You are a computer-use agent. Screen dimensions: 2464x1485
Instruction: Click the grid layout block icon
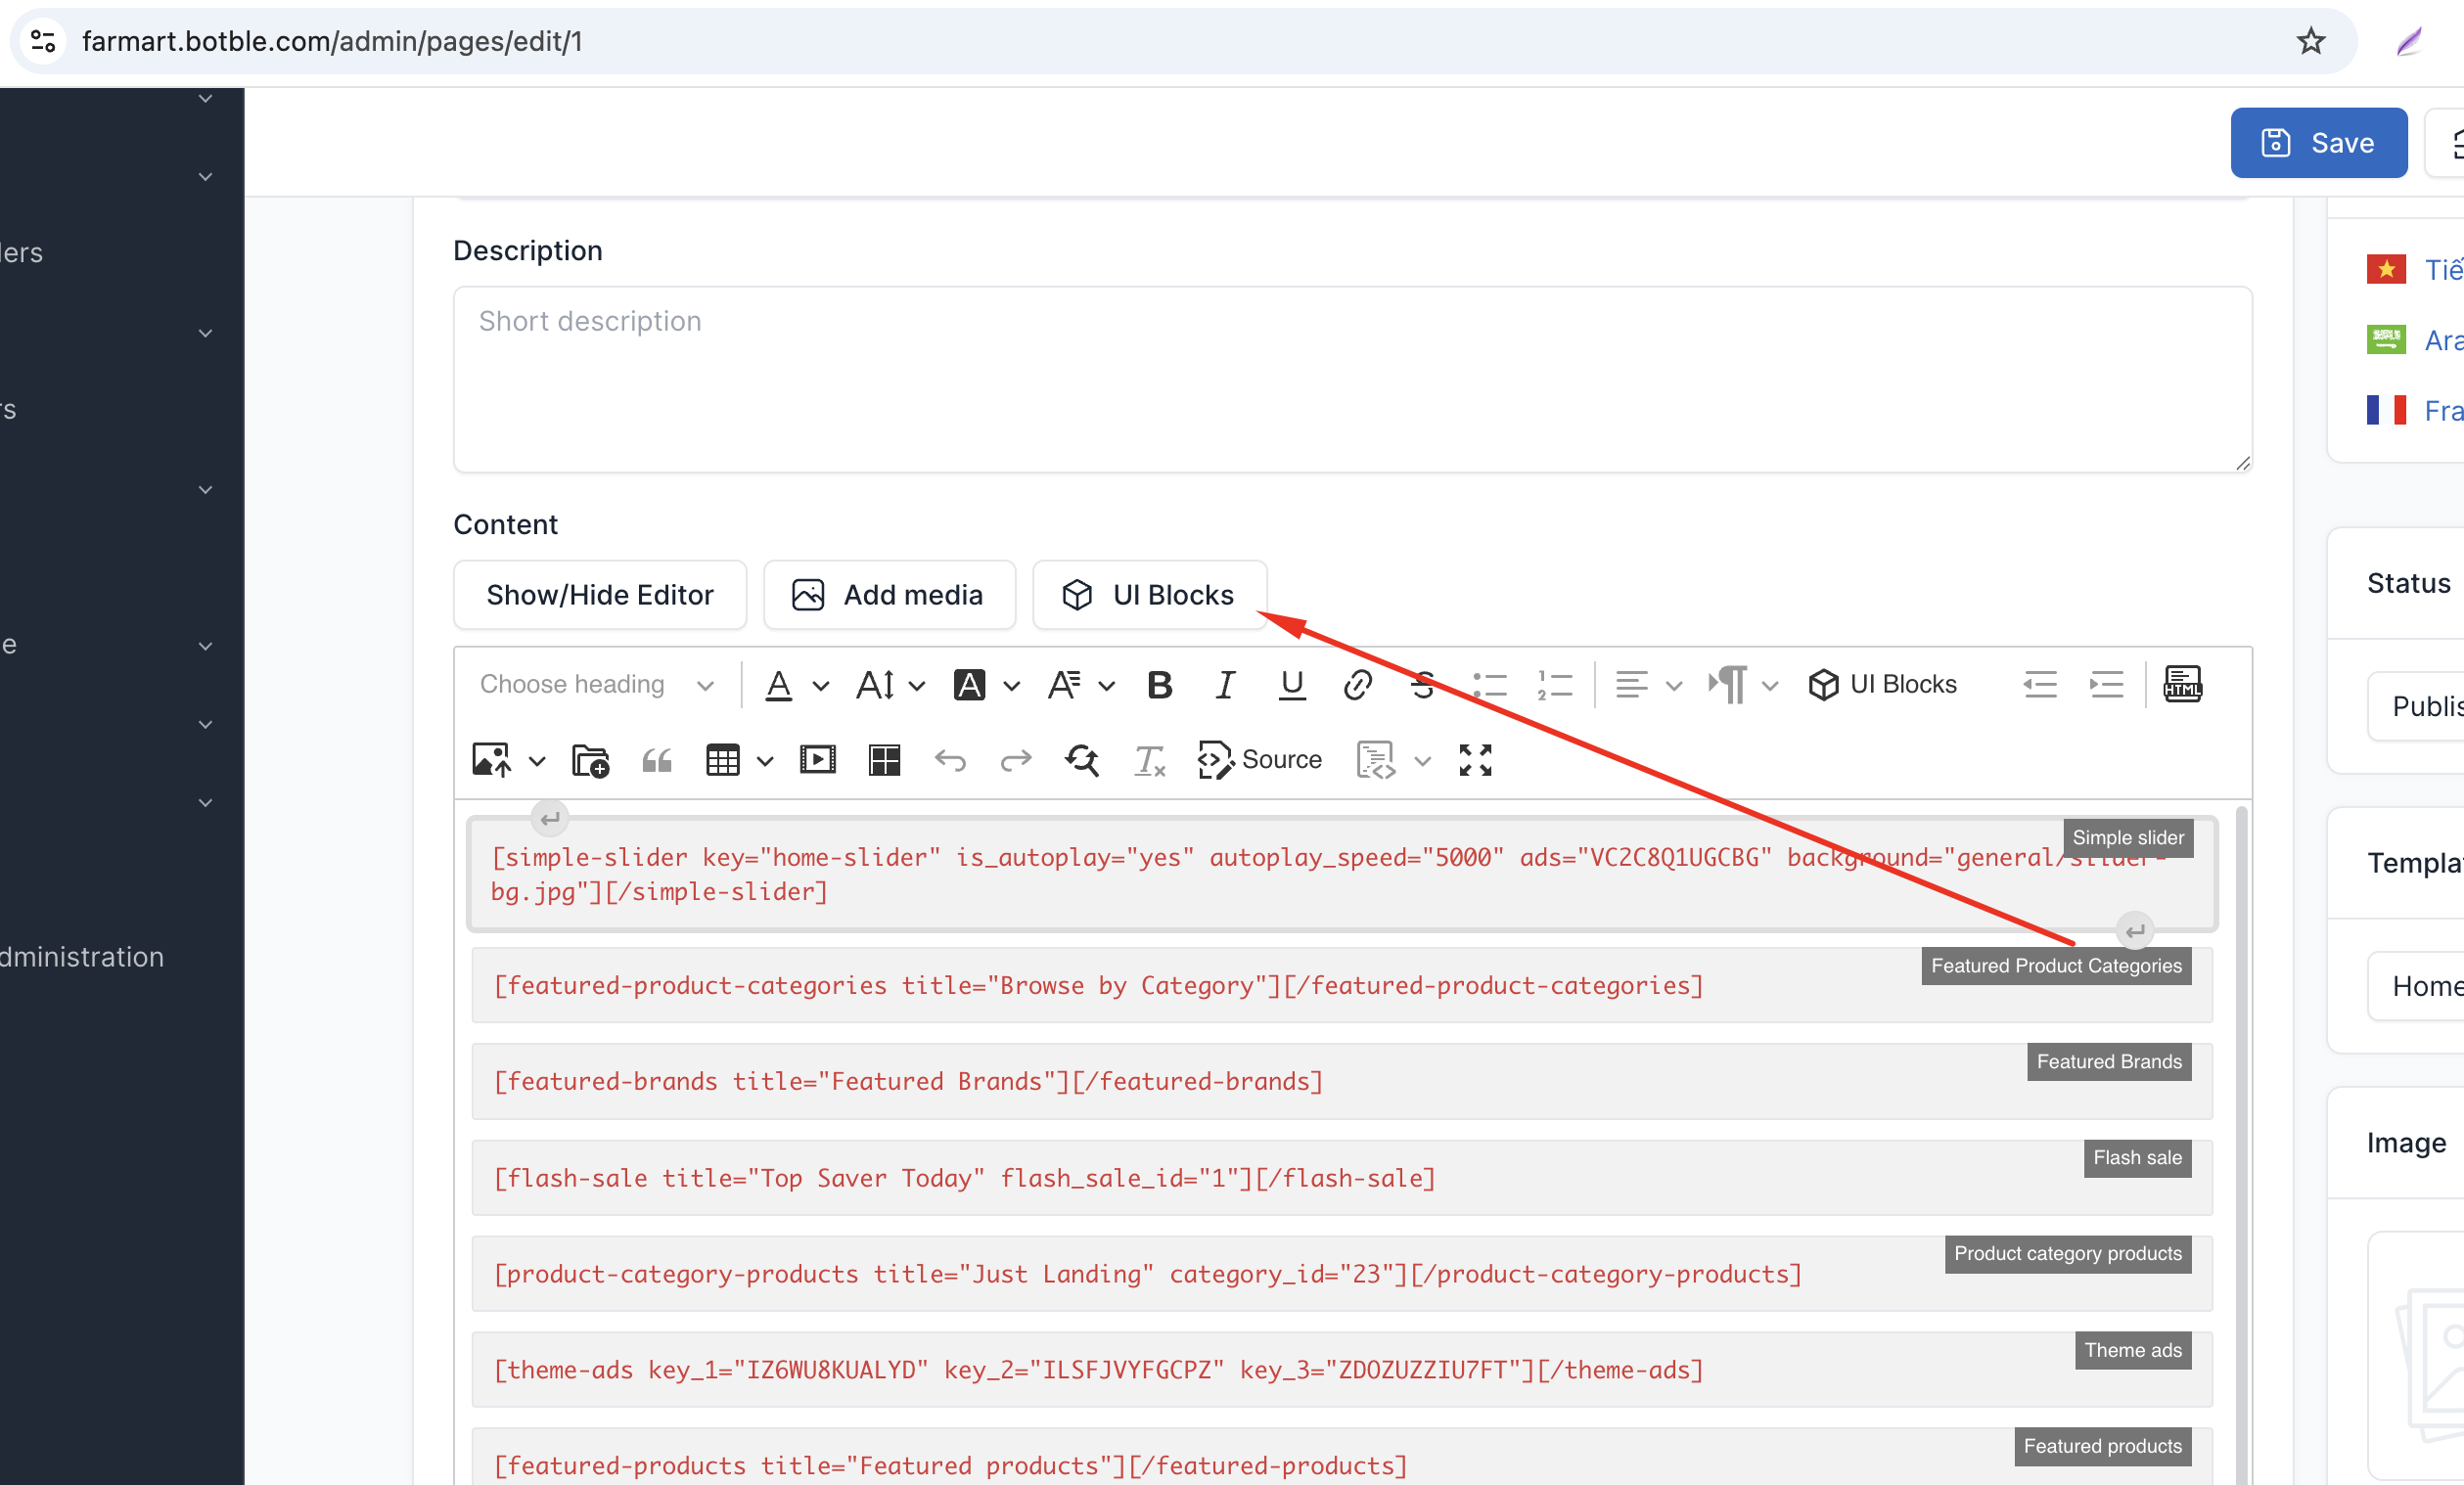(x=885, y=761)
